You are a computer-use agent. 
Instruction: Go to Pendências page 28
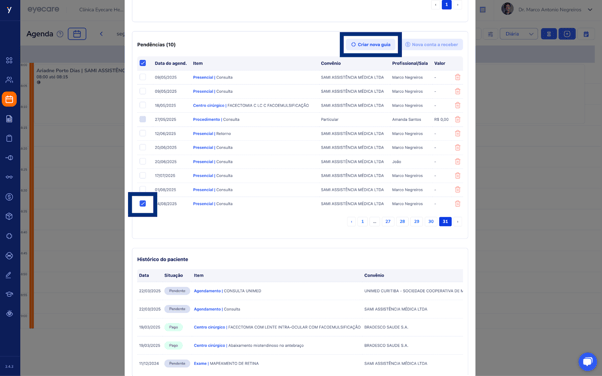[402, 222]
